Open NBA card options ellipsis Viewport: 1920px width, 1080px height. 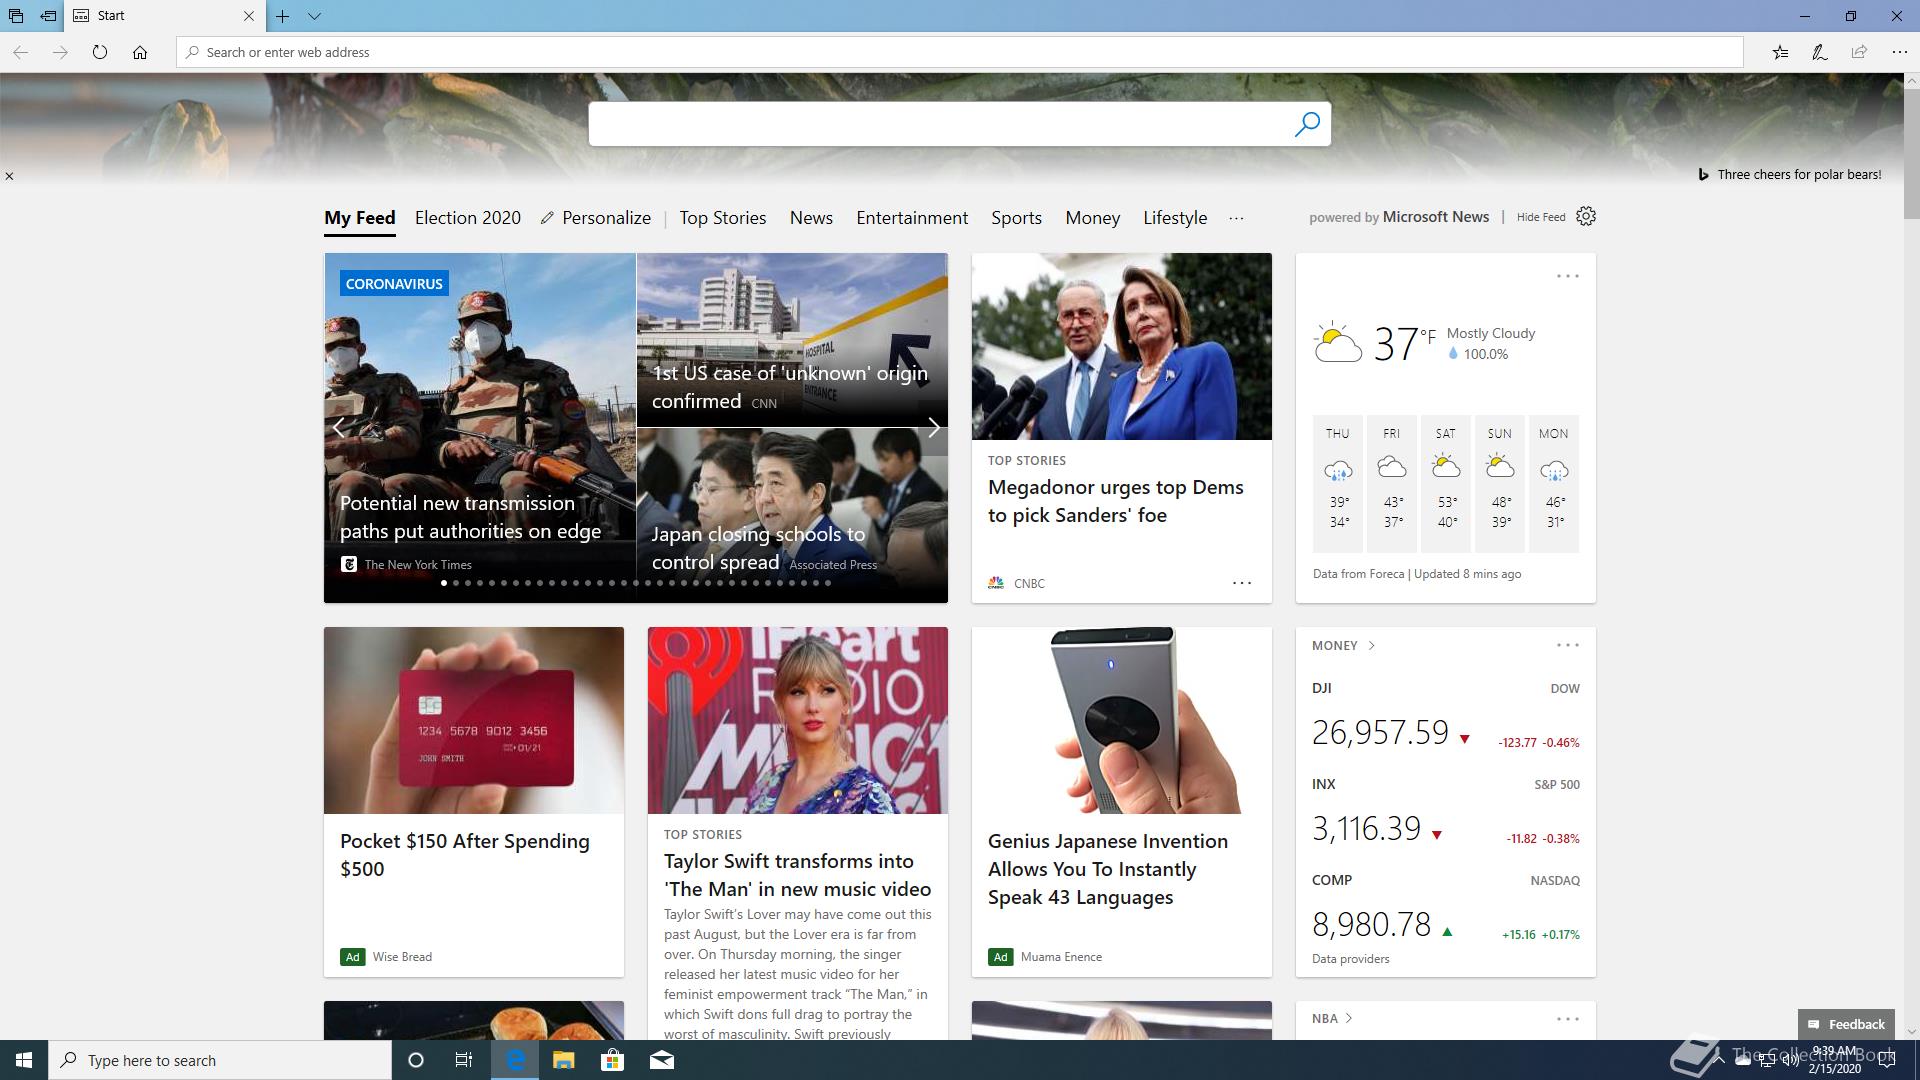(1567, 1019)
